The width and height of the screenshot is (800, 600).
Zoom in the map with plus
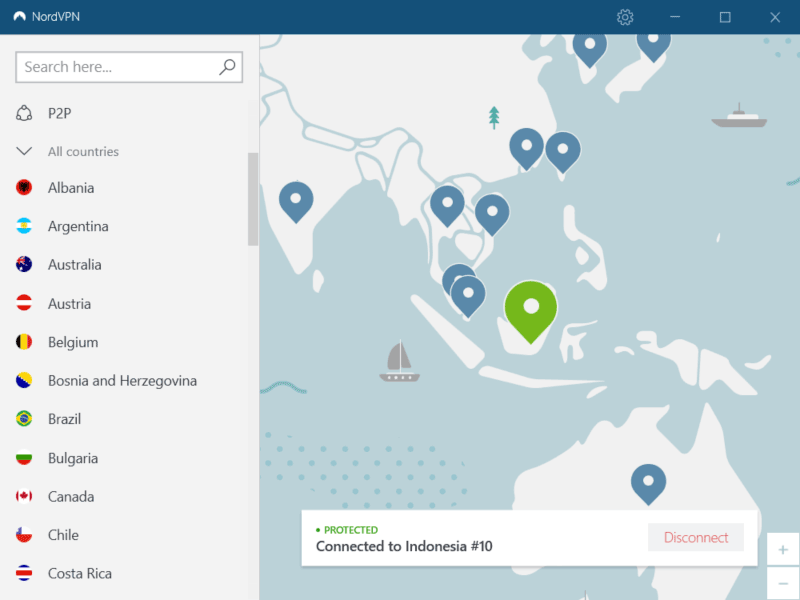pyautogui.click(x=783, y=549)
